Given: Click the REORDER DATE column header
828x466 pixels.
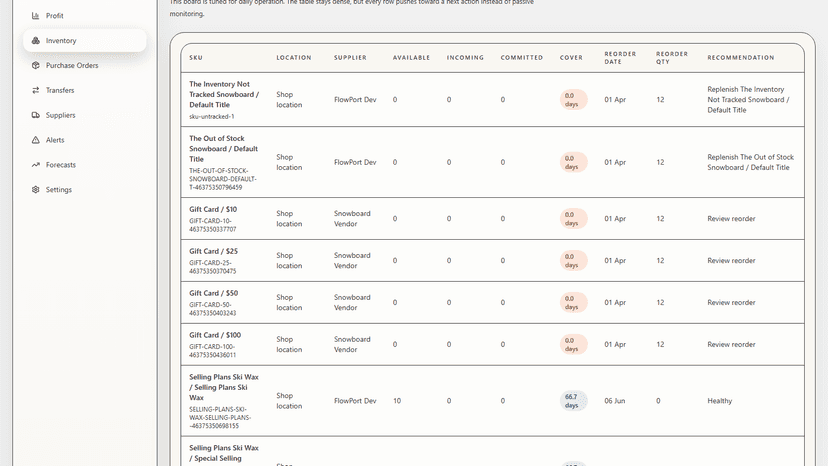Looking at the screenshot, I should (620, 58).
